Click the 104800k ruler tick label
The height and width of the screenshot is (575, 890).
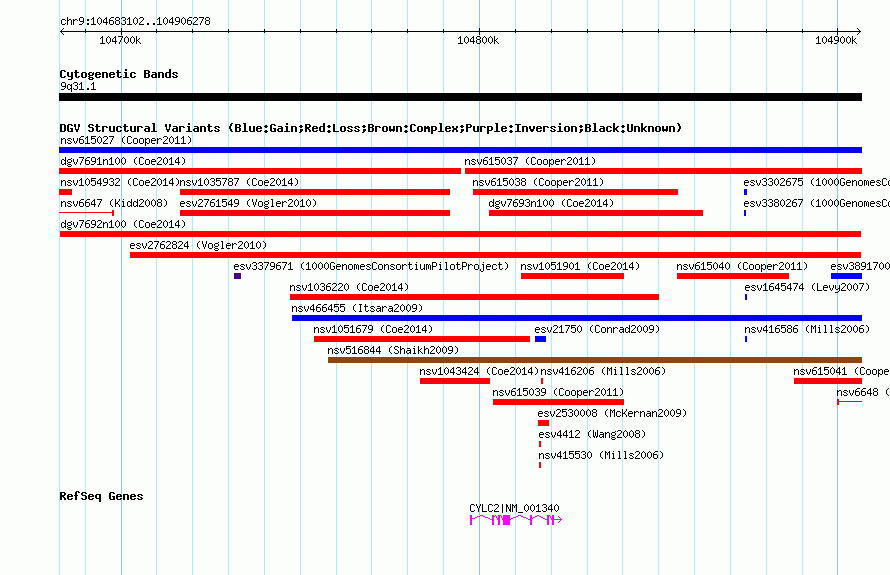pos(478,40)
